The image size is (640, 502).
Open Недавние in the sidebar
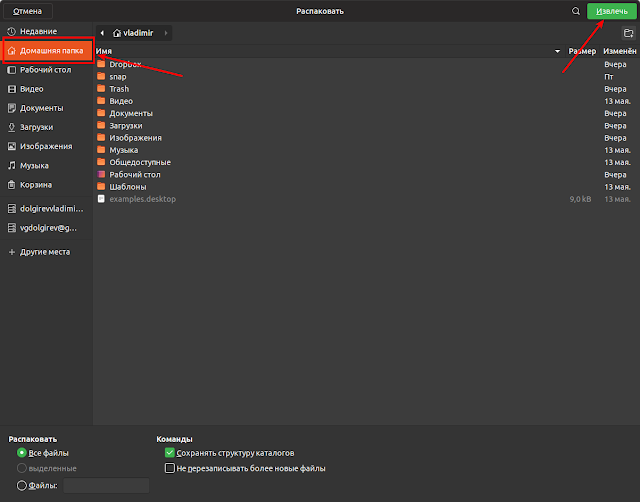pyautogui.click(x=47, y=31)
